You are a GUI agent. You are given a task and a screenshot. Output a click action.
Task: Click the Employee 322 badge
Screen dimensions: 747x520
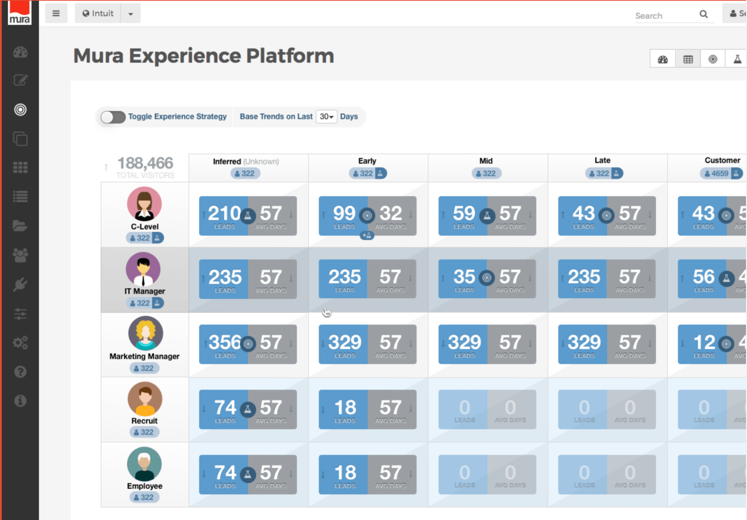(144, 497)
